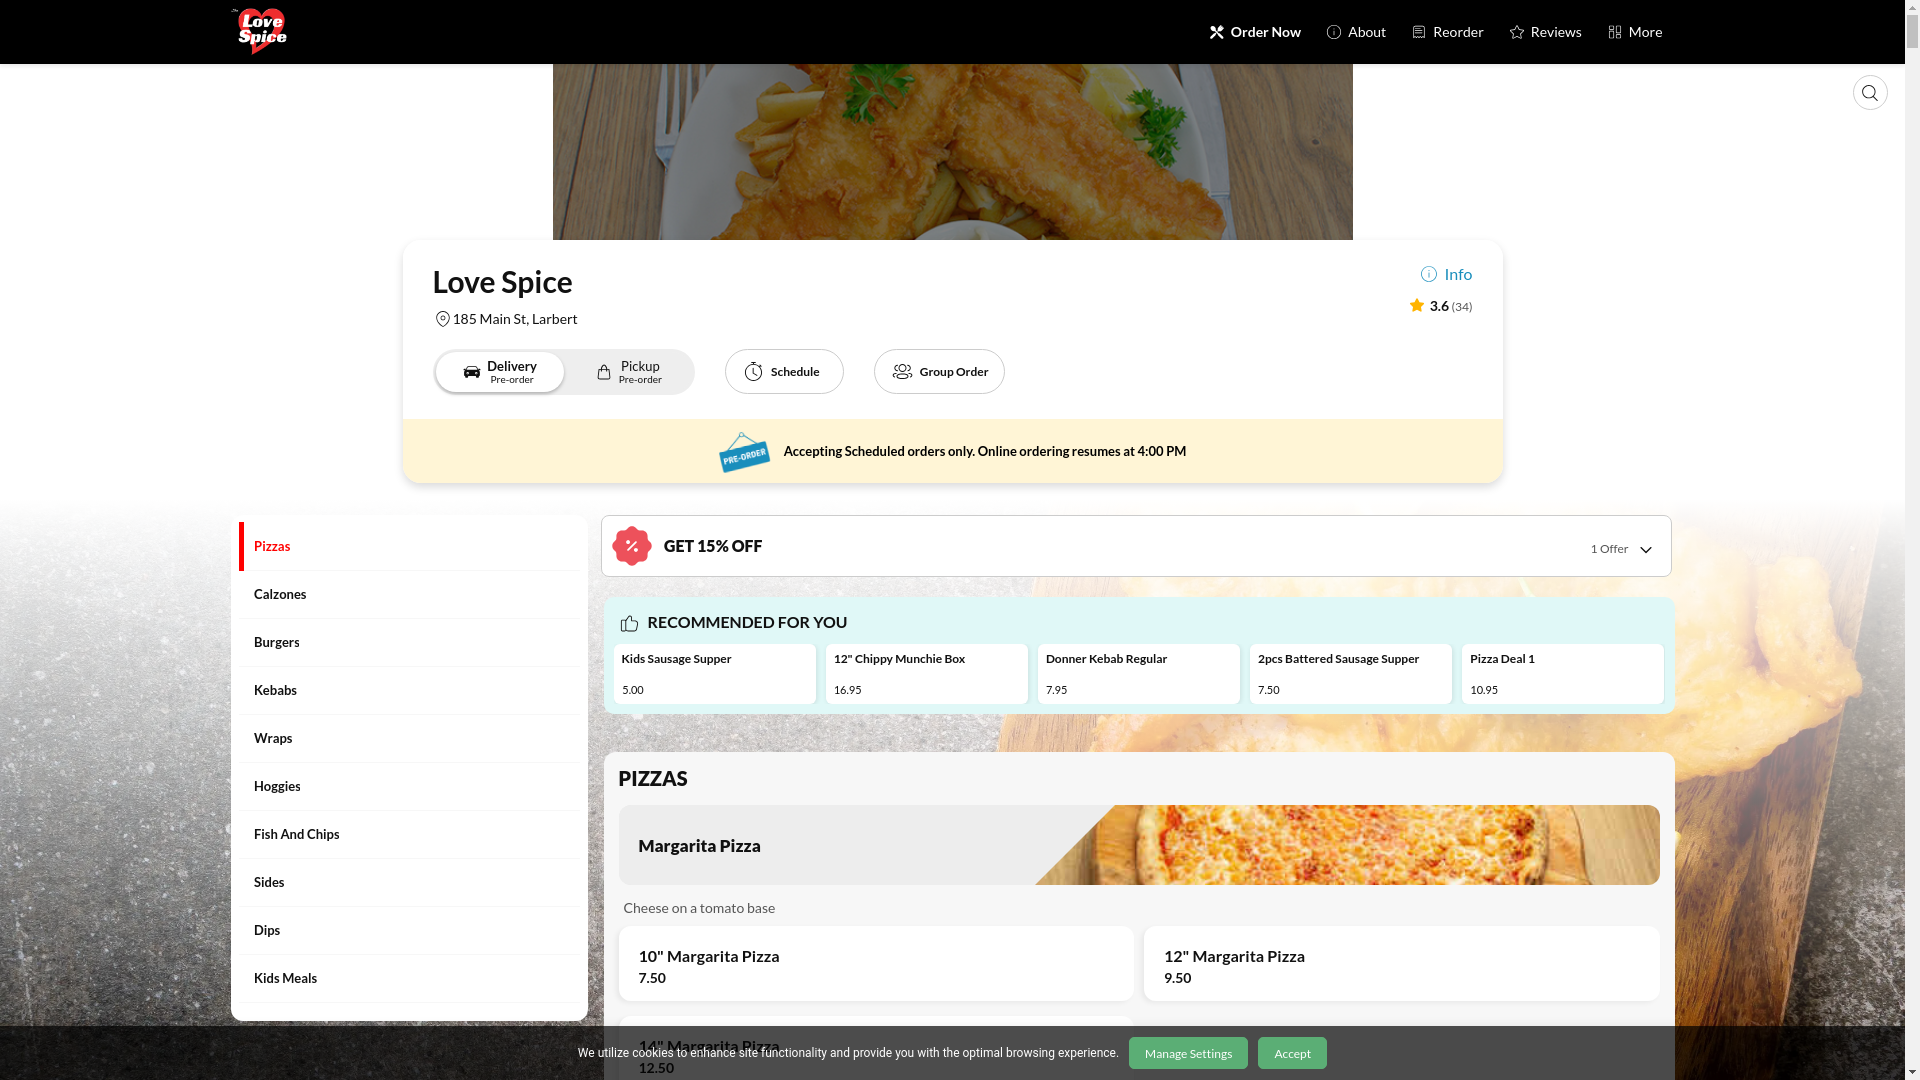Click the Margarita Pizza banner image
This screenshot has width=1920, height=1080.
pos(1347,845)
